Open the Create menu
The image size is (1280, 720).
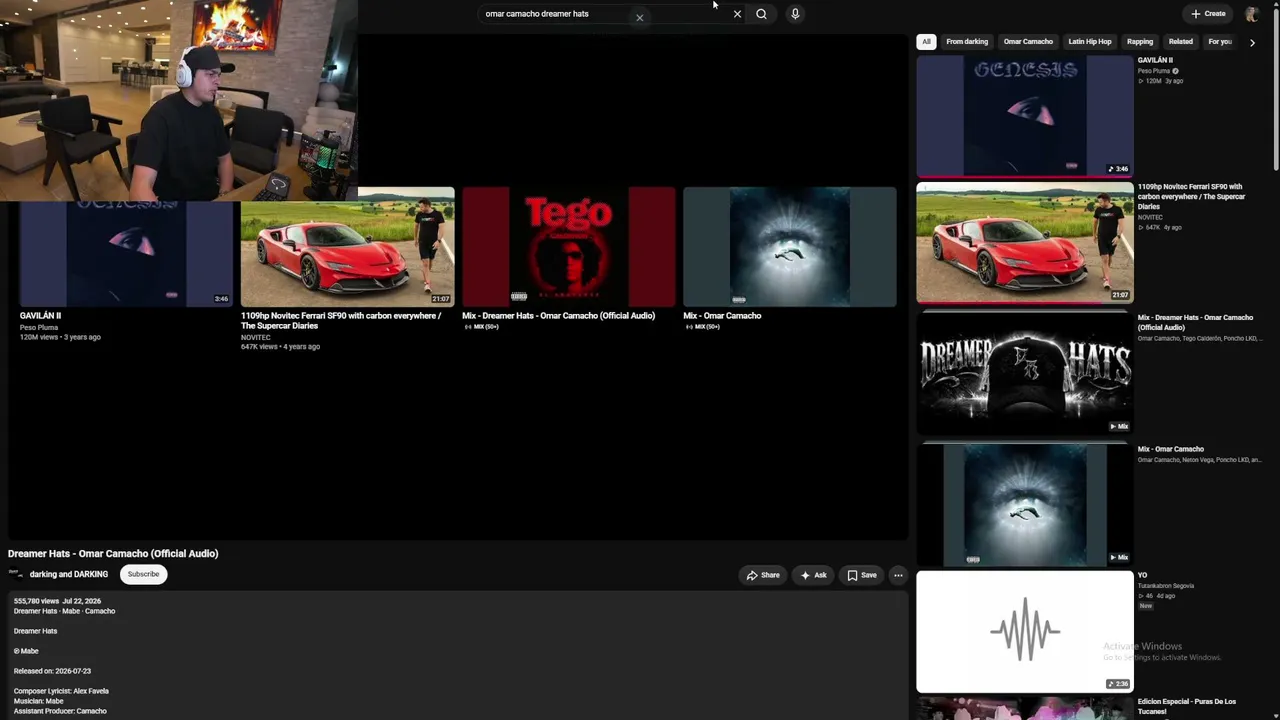point(1208,14)
